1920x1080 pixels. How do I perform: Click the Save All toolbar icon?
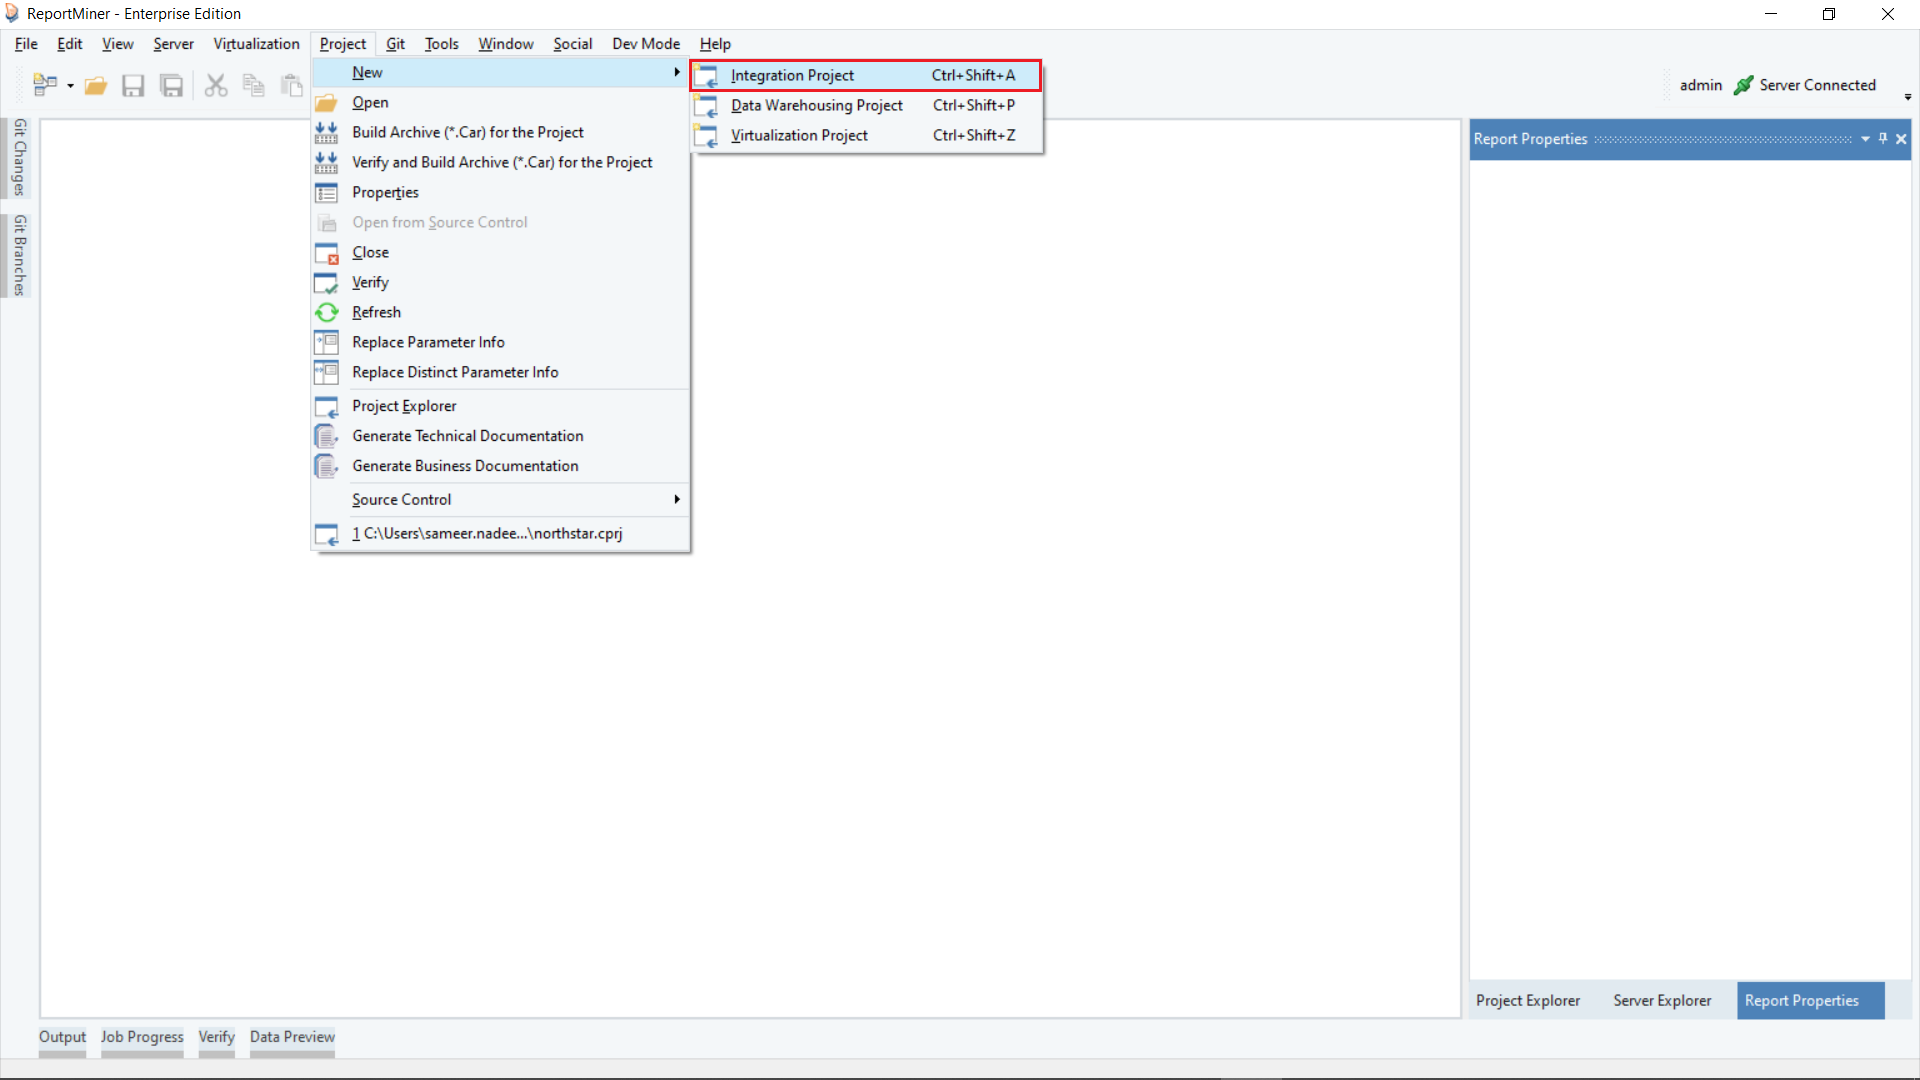click(x=172, y=86)
